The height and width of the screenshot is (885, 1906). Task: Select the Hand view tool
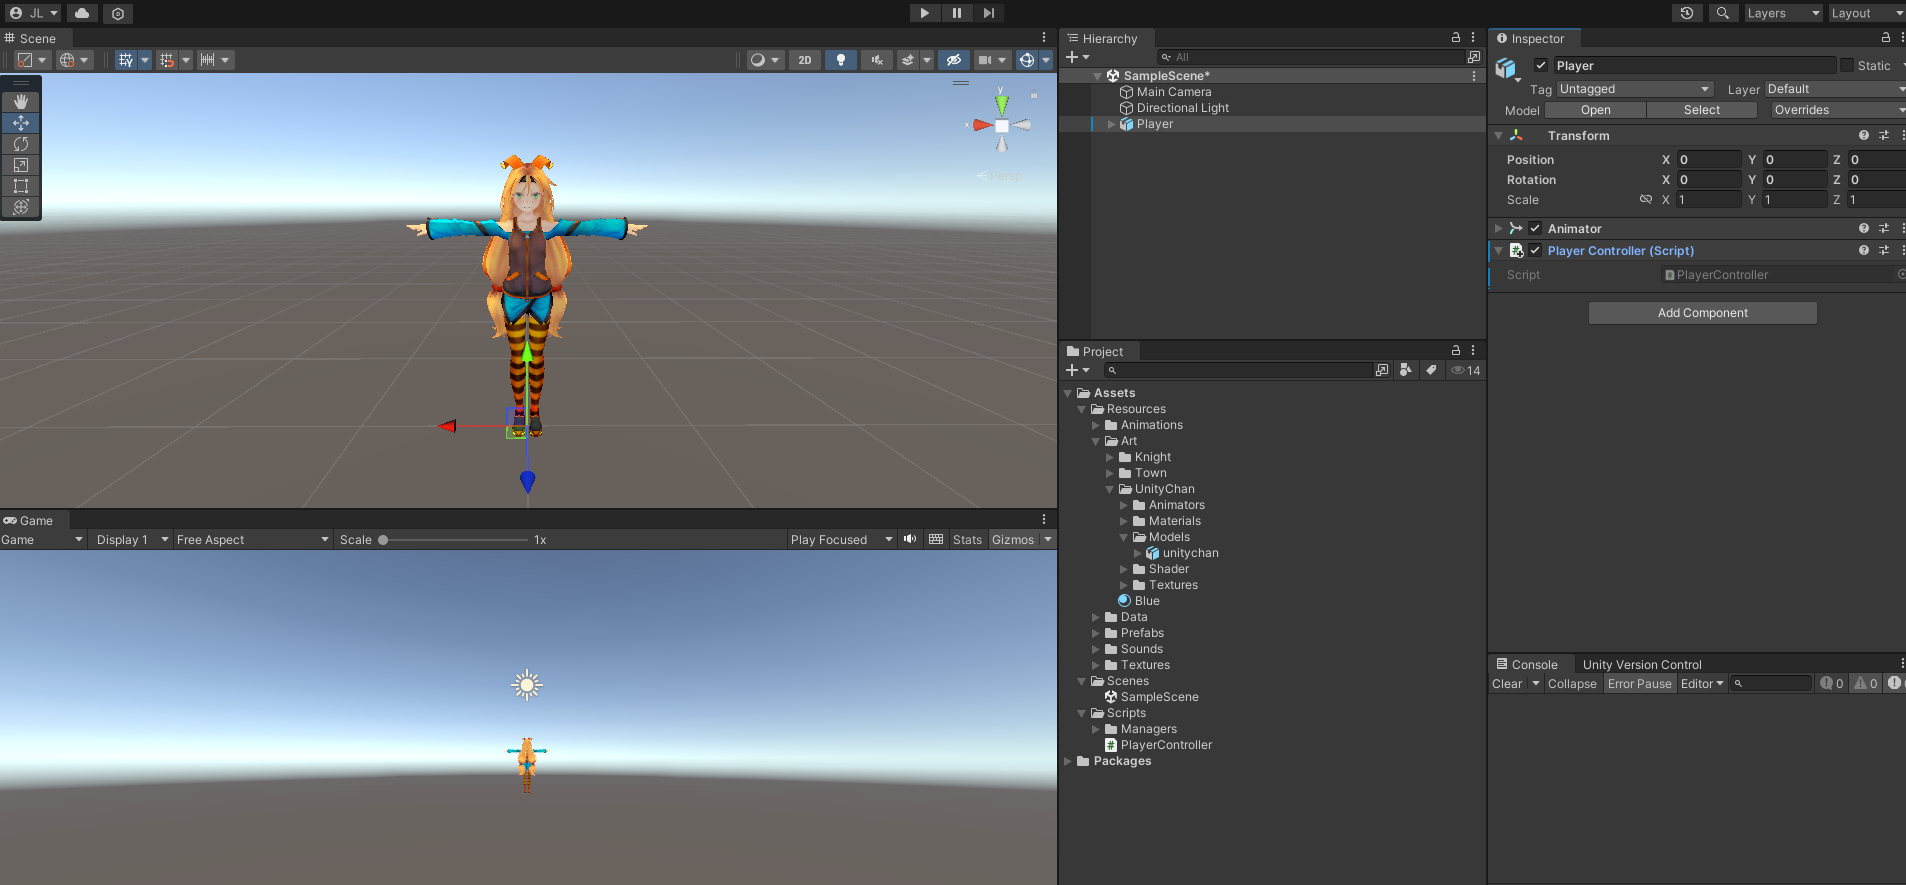(21, 102)
